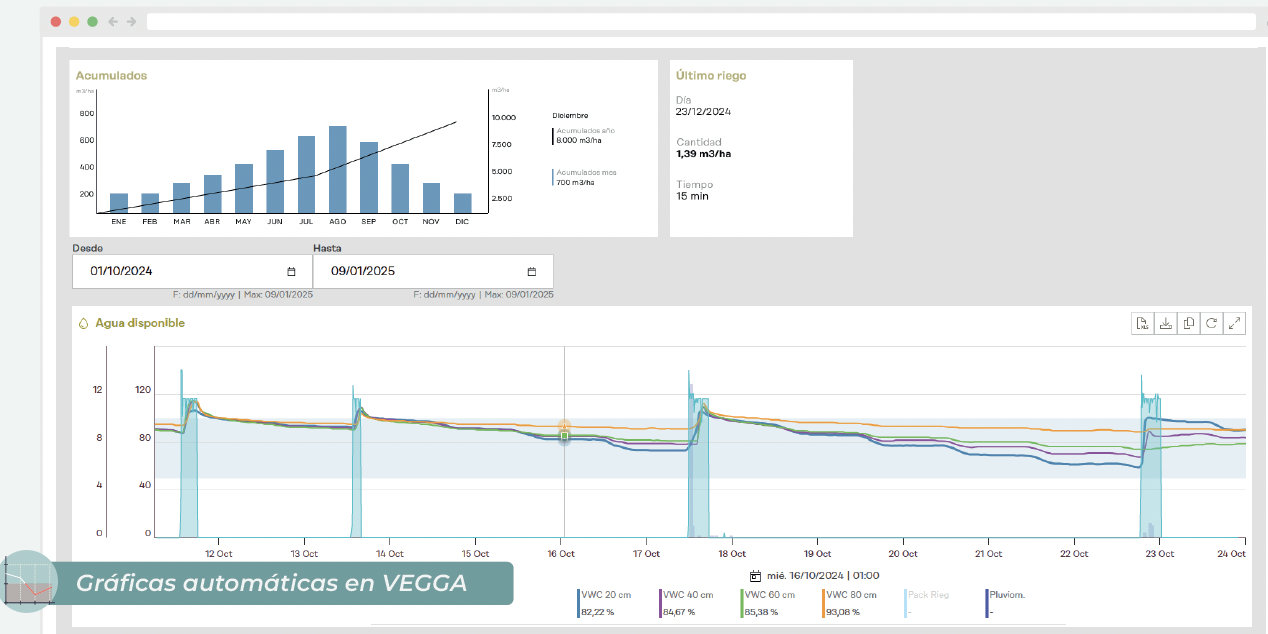Go back with browser back arrow
The width and height of the screenshot is (1268, 634).
(x=113, y=21)
